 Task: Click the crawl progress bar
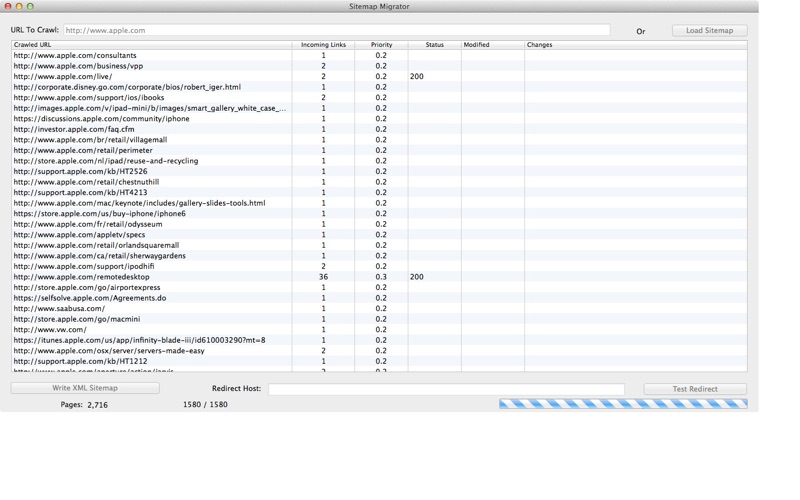click(x=623, y=404)
